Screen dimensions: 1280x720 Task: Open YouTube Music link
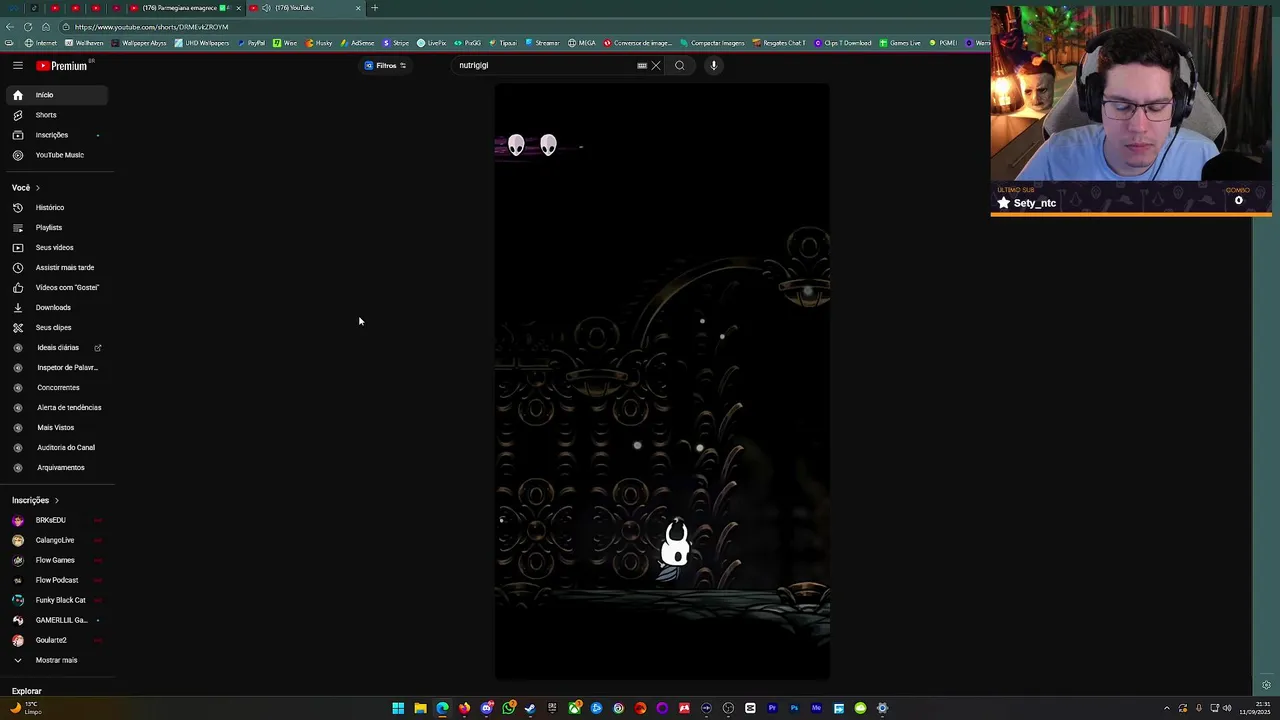(x=55, y=155)
